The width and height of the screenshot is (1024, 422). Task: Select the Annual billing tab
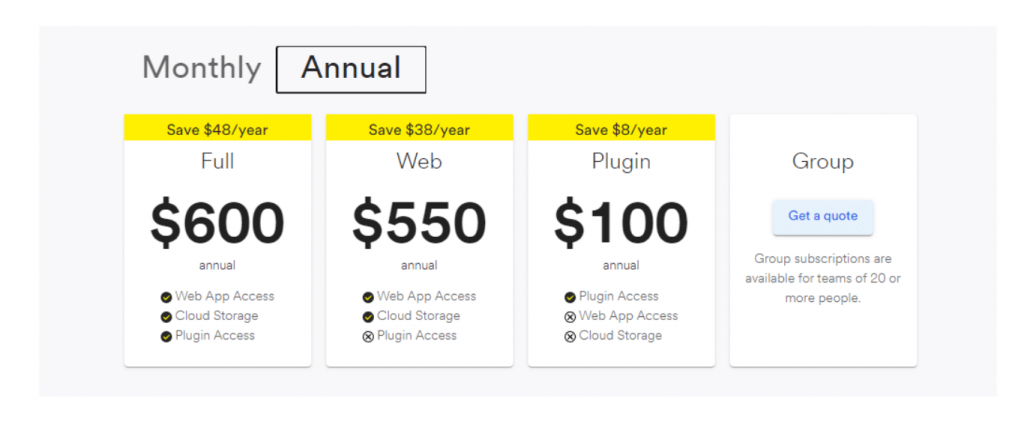click(351, 69)
